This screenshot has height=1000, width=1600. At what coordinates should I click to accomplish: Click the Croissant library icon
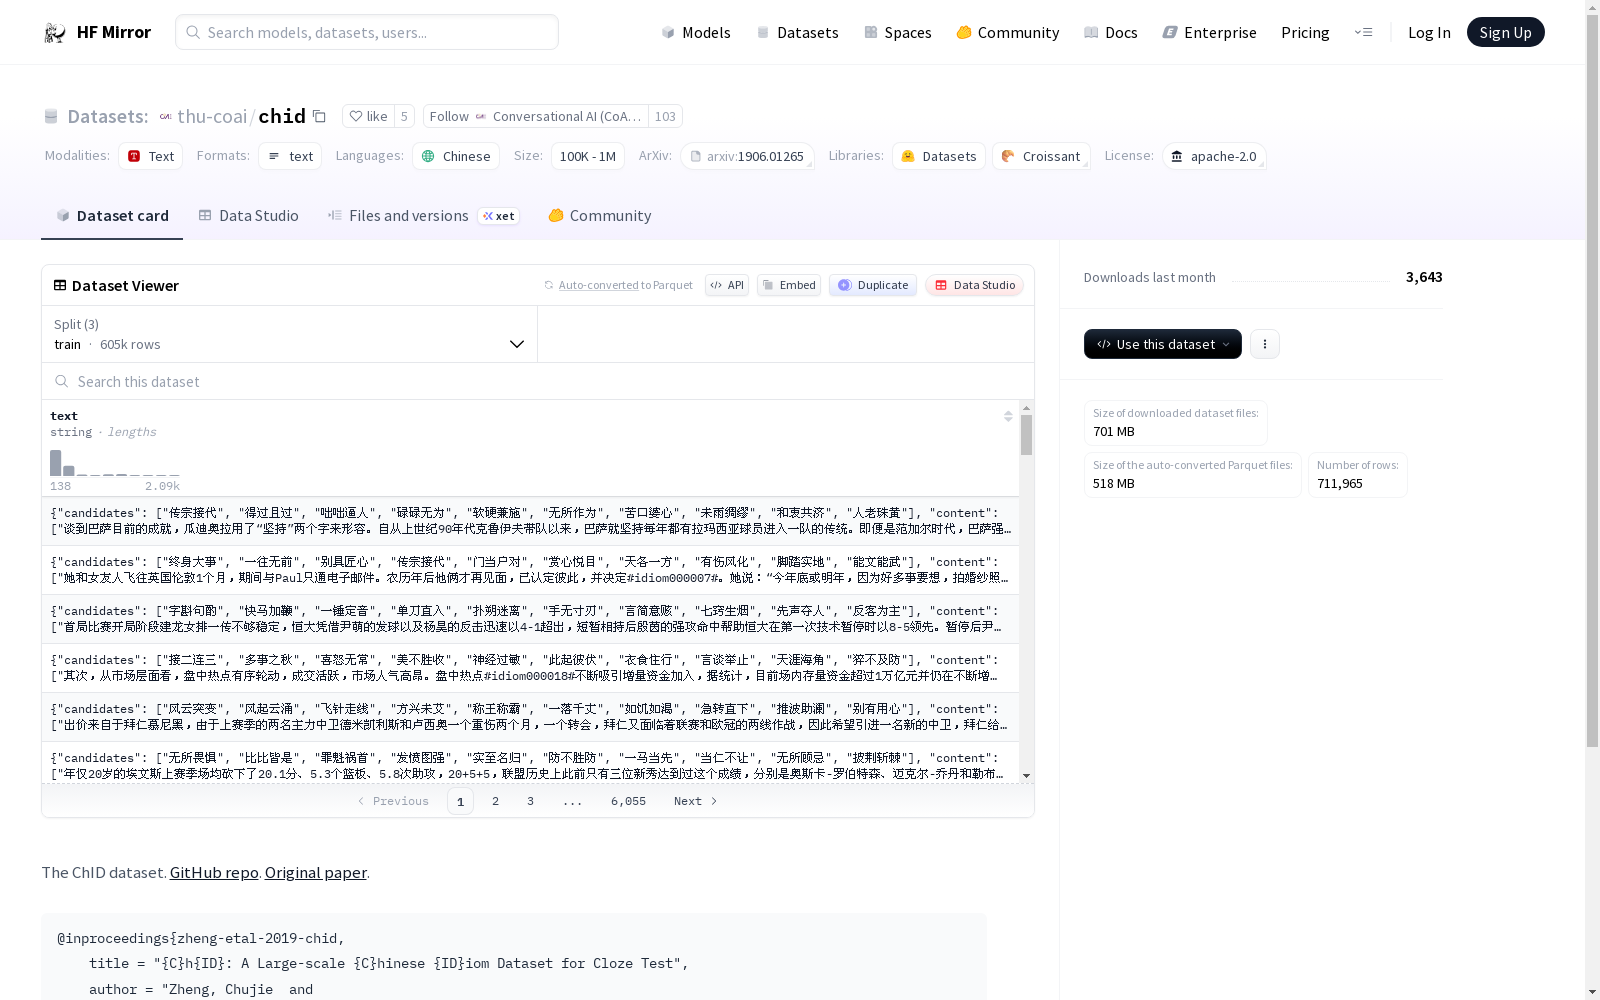[x=1008, y=156]
